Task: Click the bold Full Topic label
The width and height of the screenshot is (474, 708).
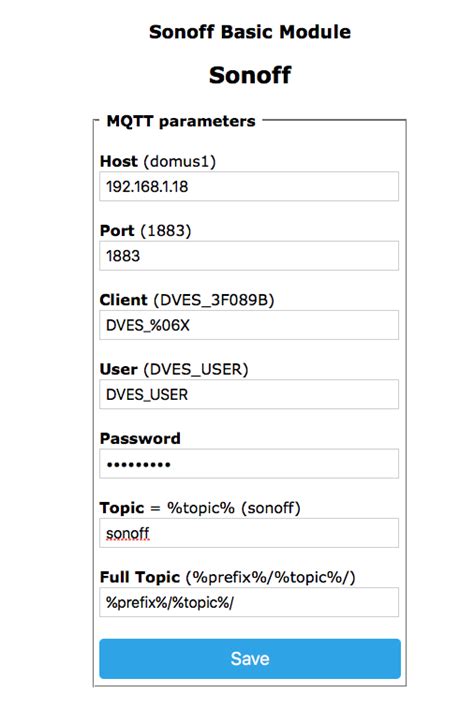Action: point(140,577)
